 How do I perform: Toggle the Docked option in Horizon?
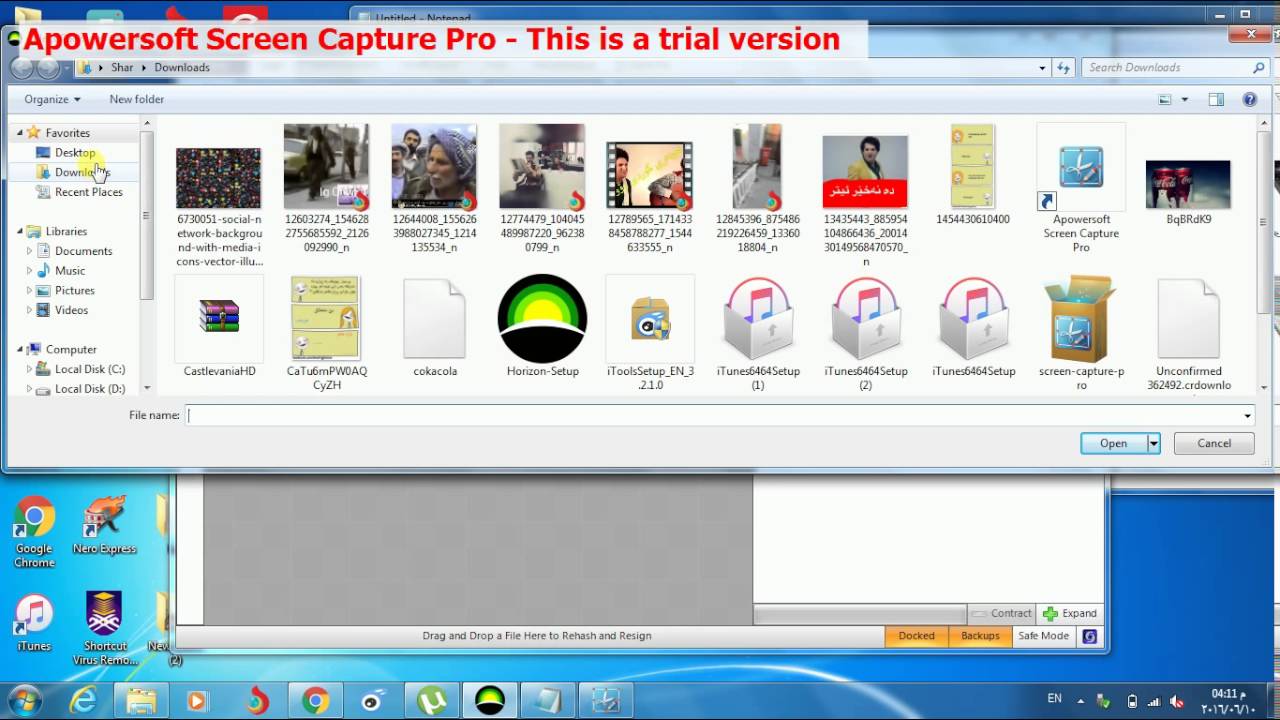pos(916,636)
